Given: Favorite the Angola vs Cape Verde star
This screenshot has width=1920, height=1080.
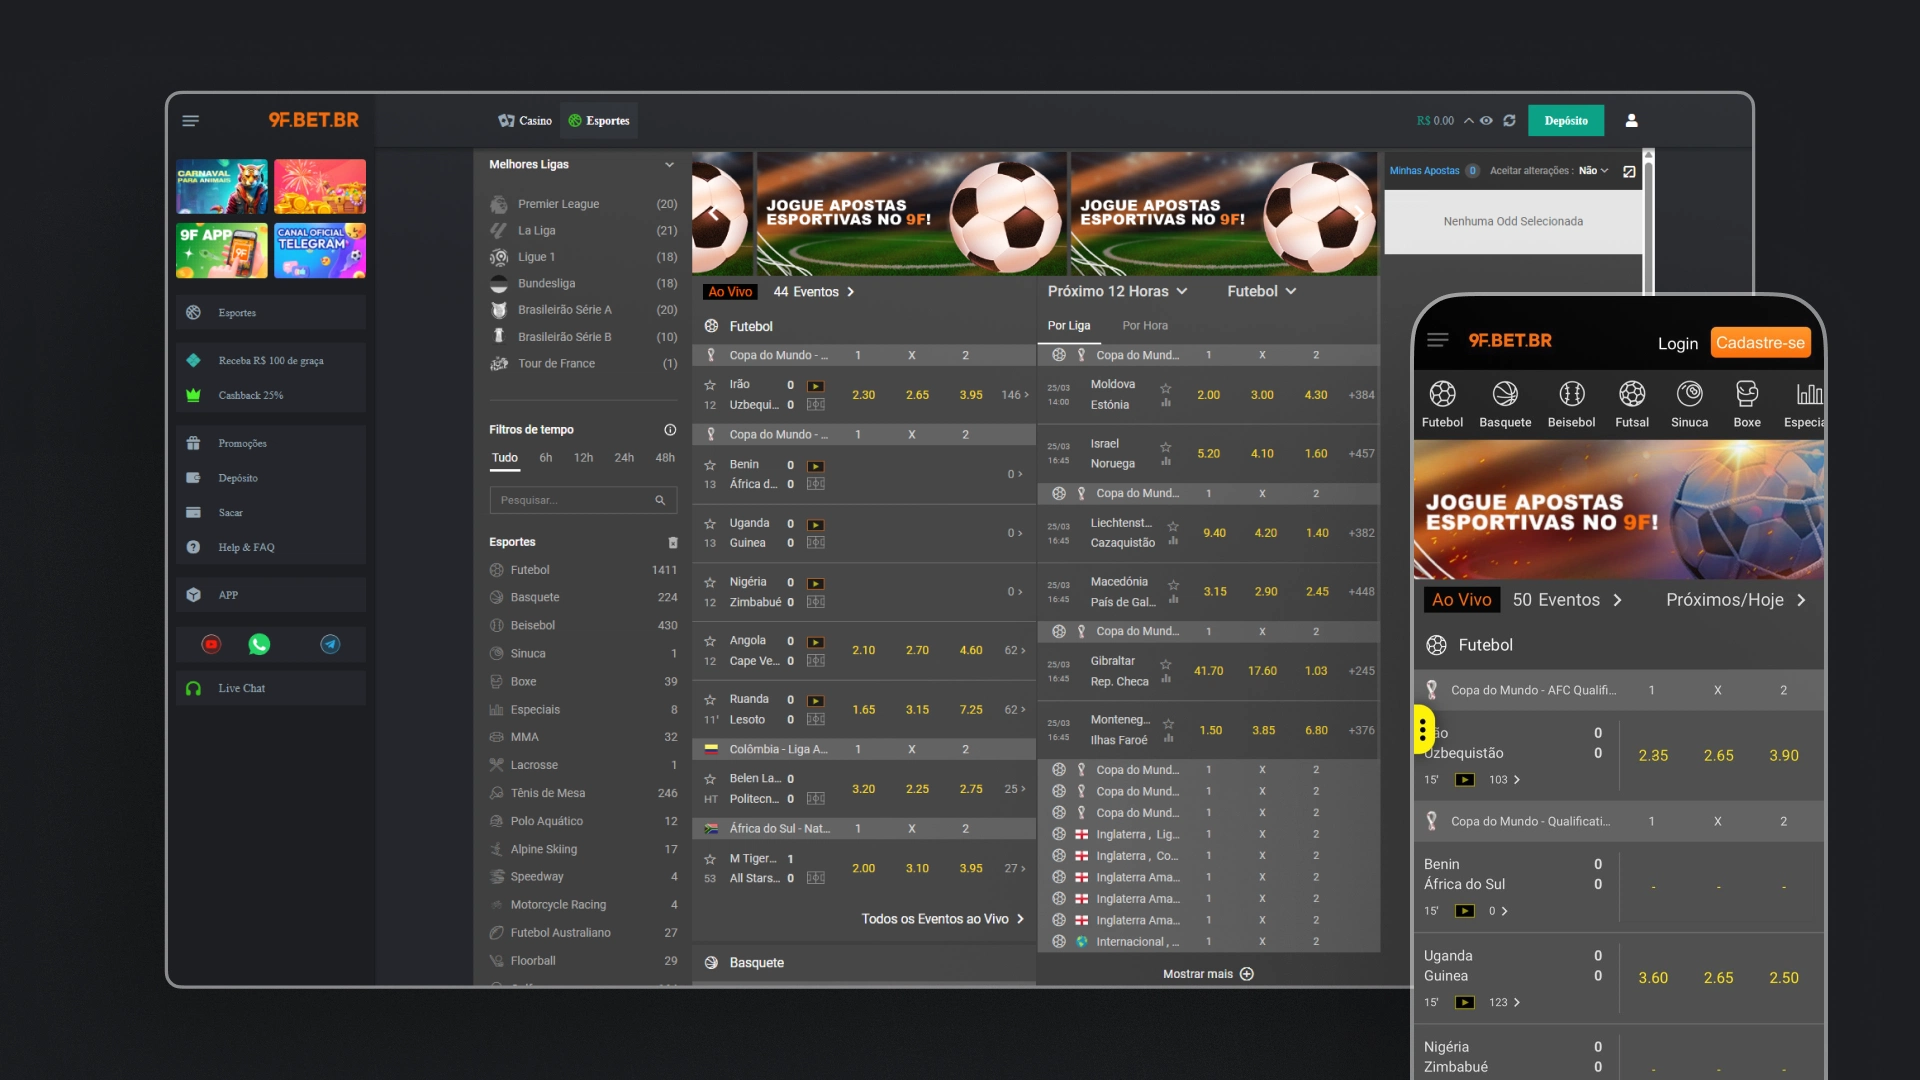Looking at the screenshot, I should pyautogui.click(x=710, y=641).
